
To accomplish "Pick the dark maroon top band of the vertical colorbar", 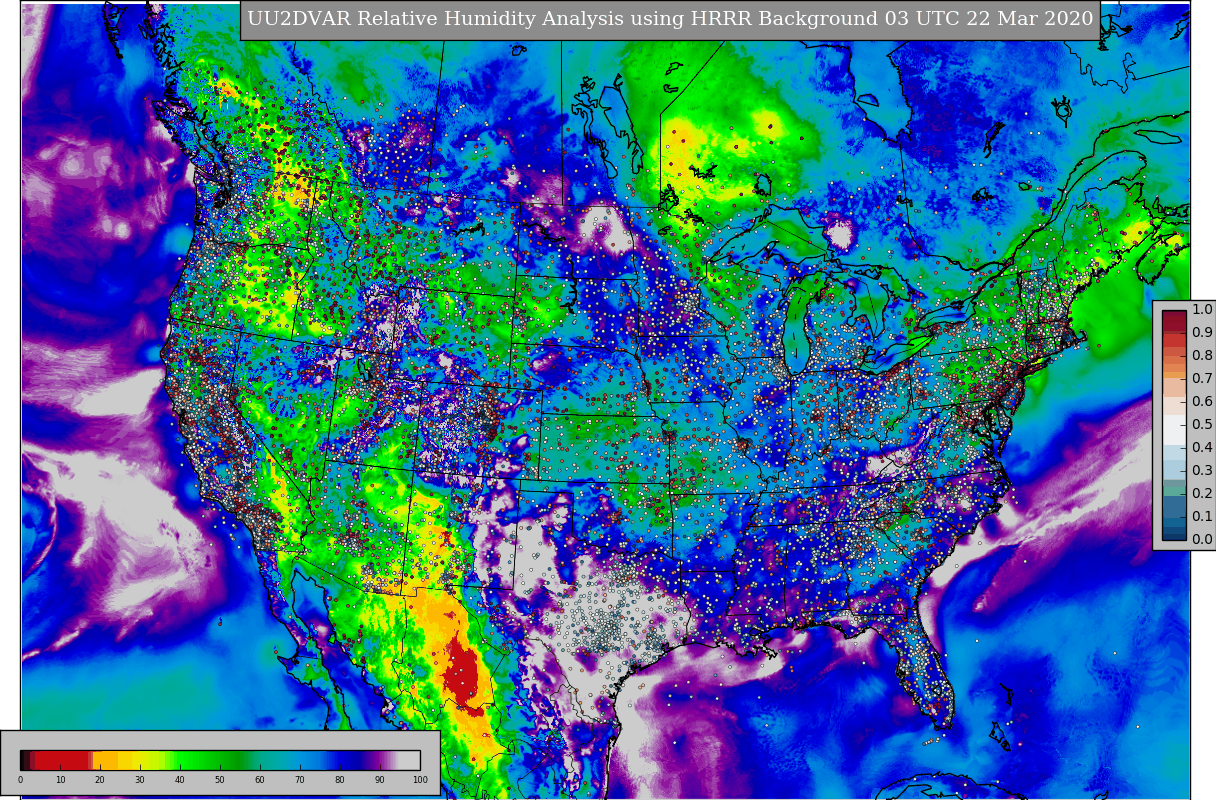I will click(1174, 321).
